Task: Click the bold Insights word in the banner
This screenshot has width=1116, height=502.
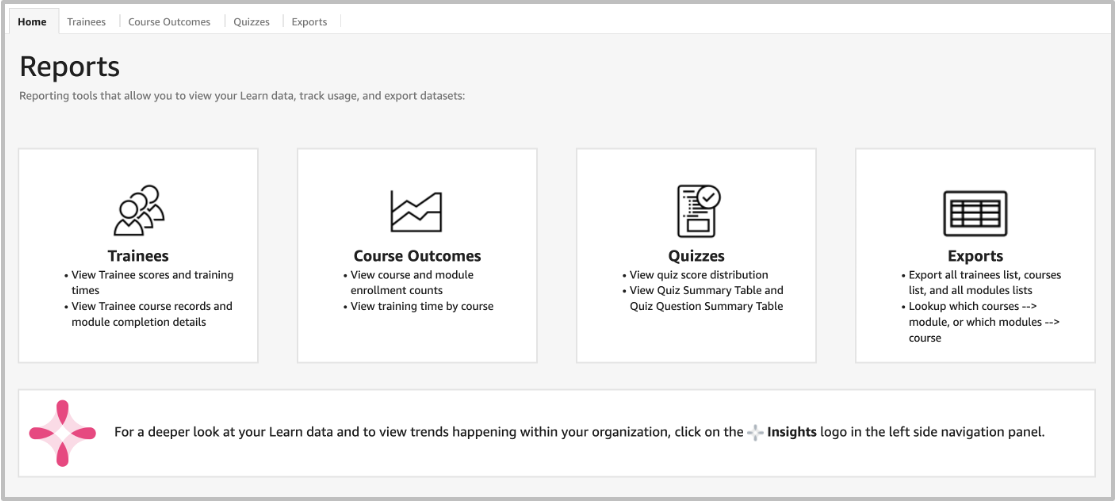Action: click(x=791, y=432)
